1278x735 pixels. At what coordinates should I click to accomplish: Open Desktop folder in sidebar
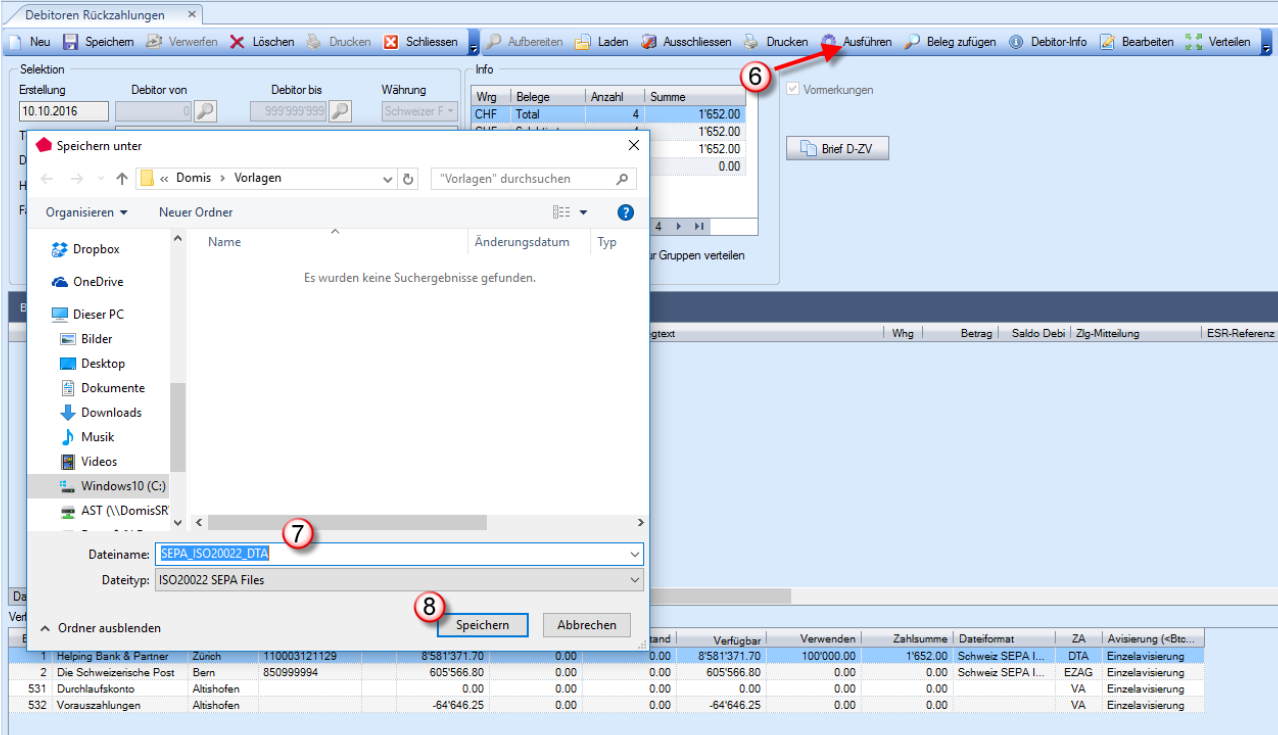tap(103, 363)
